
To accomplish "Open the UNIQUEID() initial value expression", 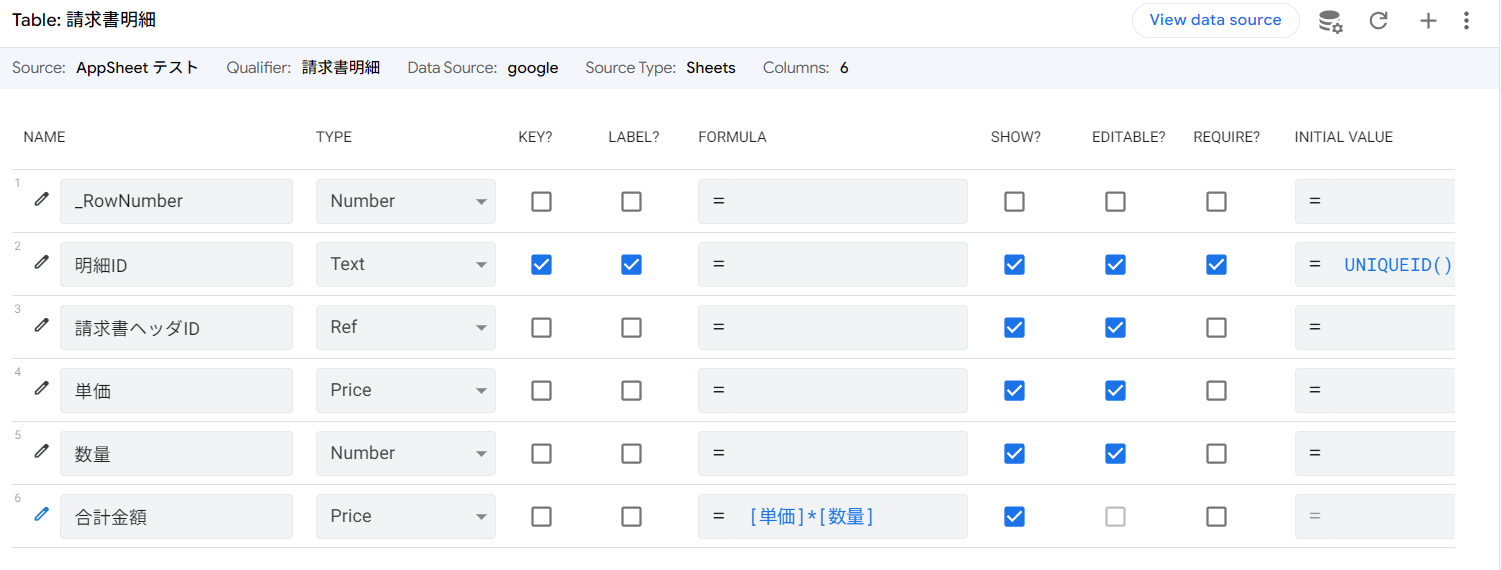I will (x=1396, y=265).
